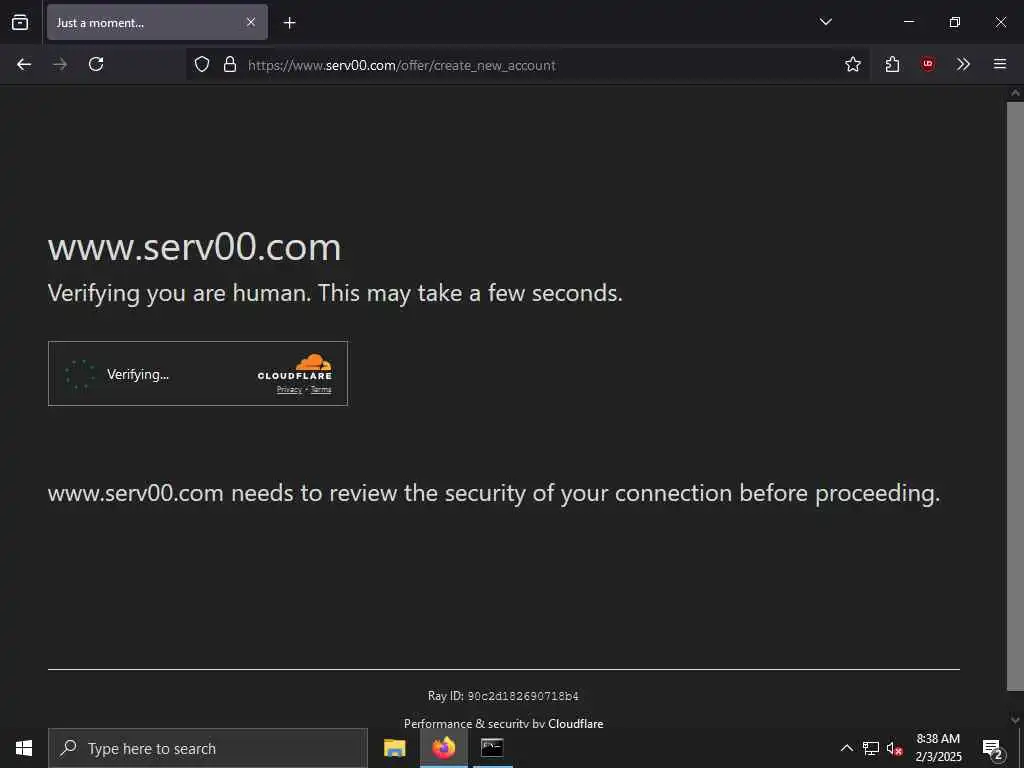The image size is (1024, 768).
Task: Click the site security padlock icon
Action: [x=230, y=64]
